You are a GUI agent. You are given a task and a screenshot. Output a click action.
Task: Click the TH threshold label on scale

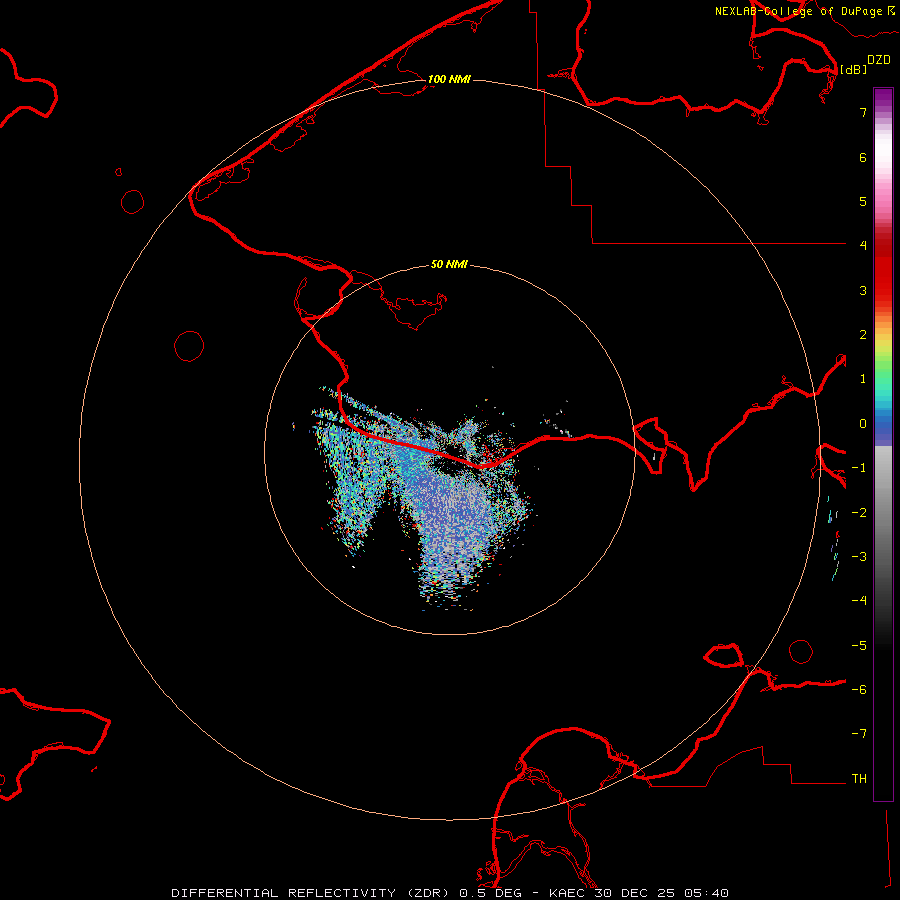coord(859,779)
